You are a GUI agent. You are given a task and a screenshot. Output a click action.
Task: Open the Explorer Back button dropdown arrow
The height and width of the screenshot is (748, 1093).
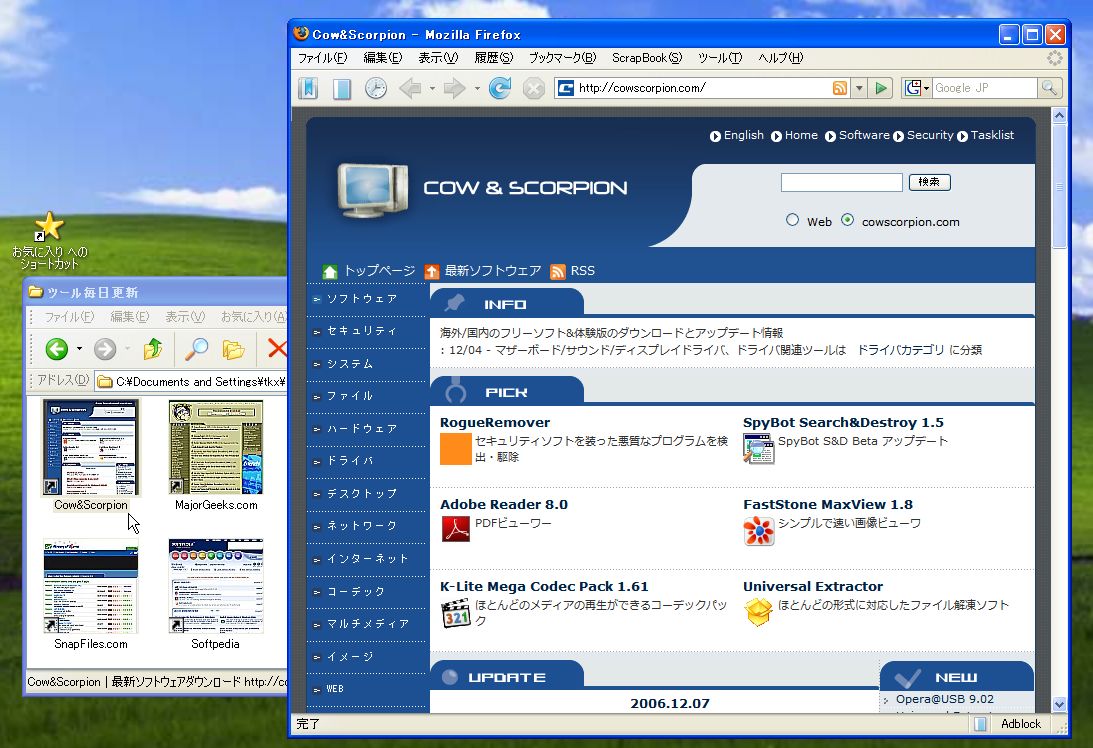click(79, 349)
